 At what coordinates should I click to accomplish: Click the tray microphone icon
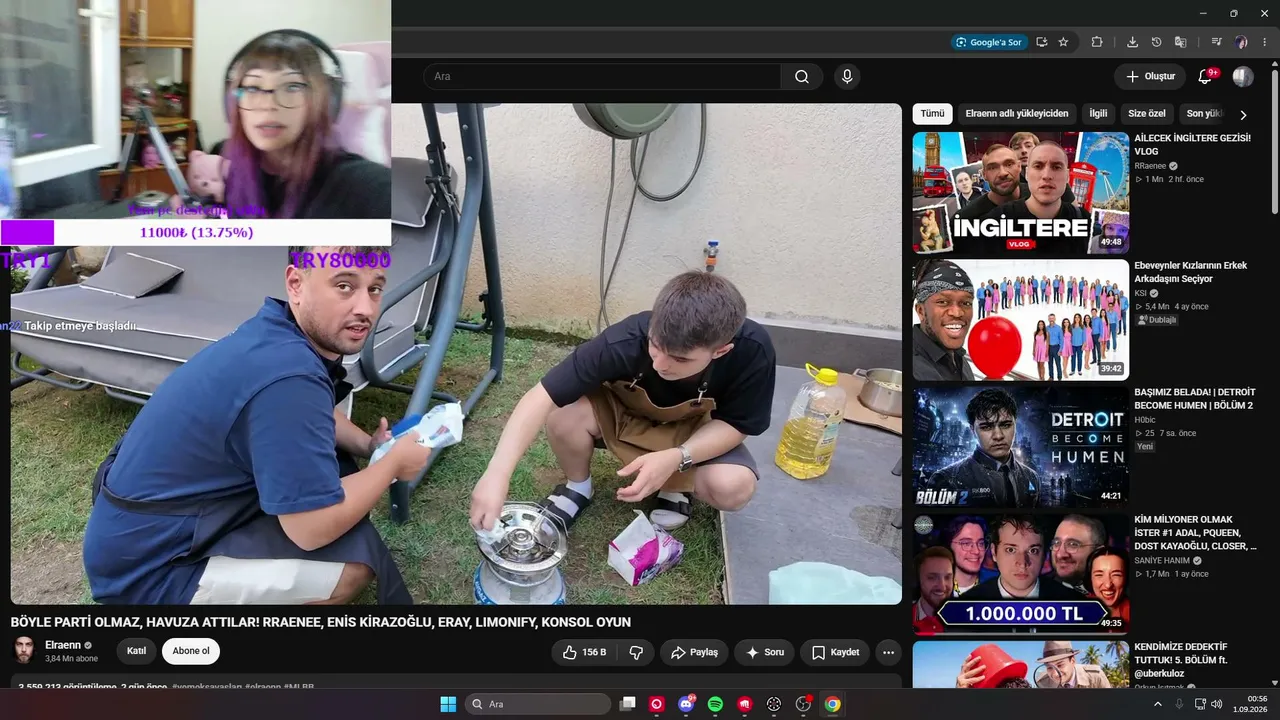coord(1179,704)
